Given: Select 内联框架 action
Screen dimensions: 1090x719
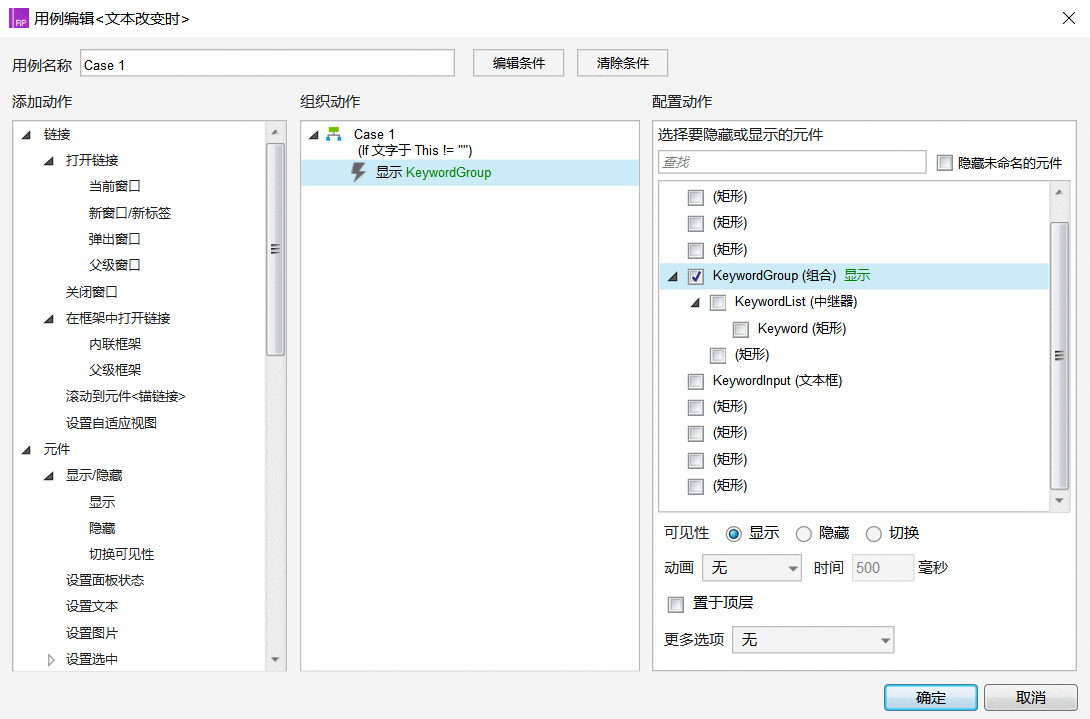Looking at the screenshot, I should [115, 344].
